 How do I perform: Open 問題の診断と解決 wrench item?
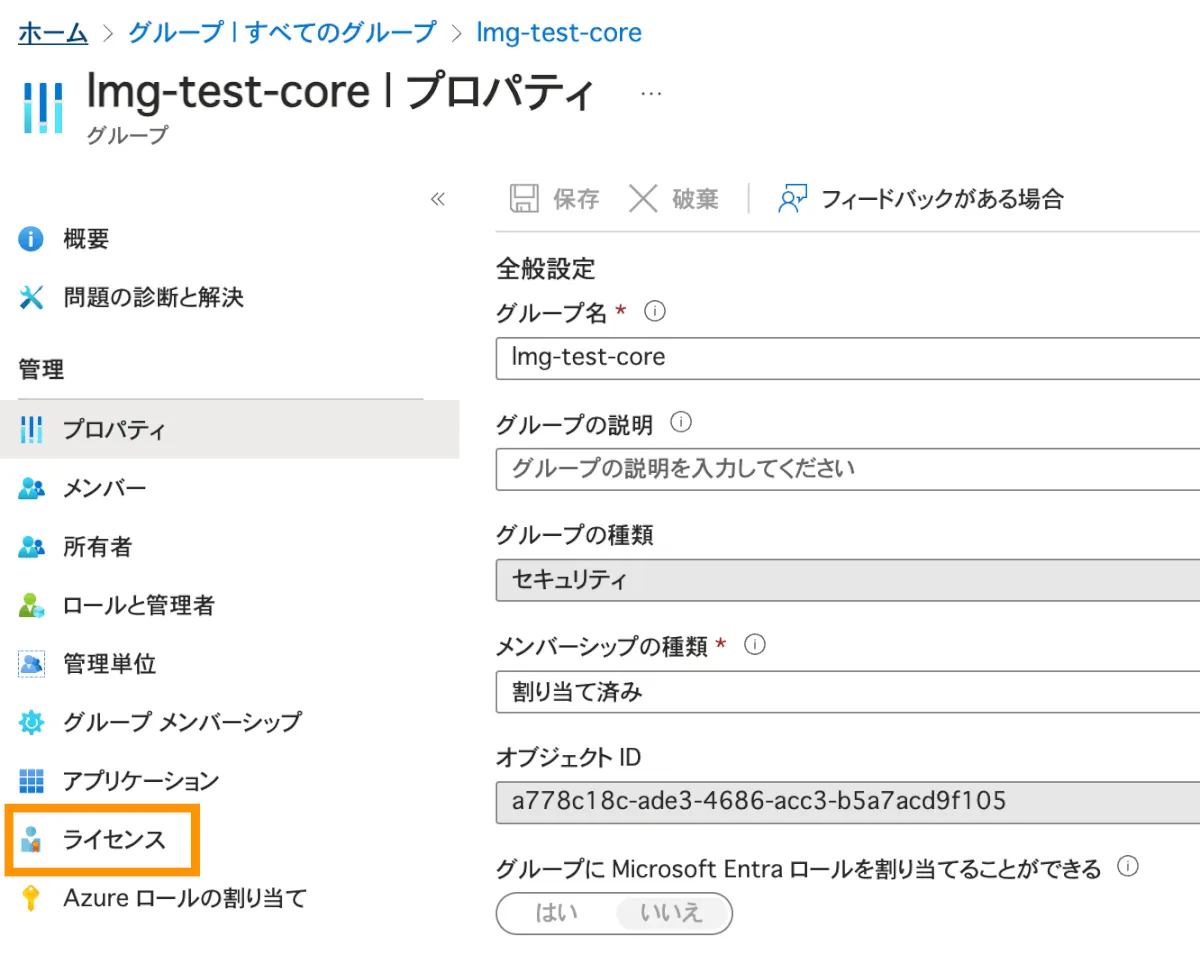152,297
